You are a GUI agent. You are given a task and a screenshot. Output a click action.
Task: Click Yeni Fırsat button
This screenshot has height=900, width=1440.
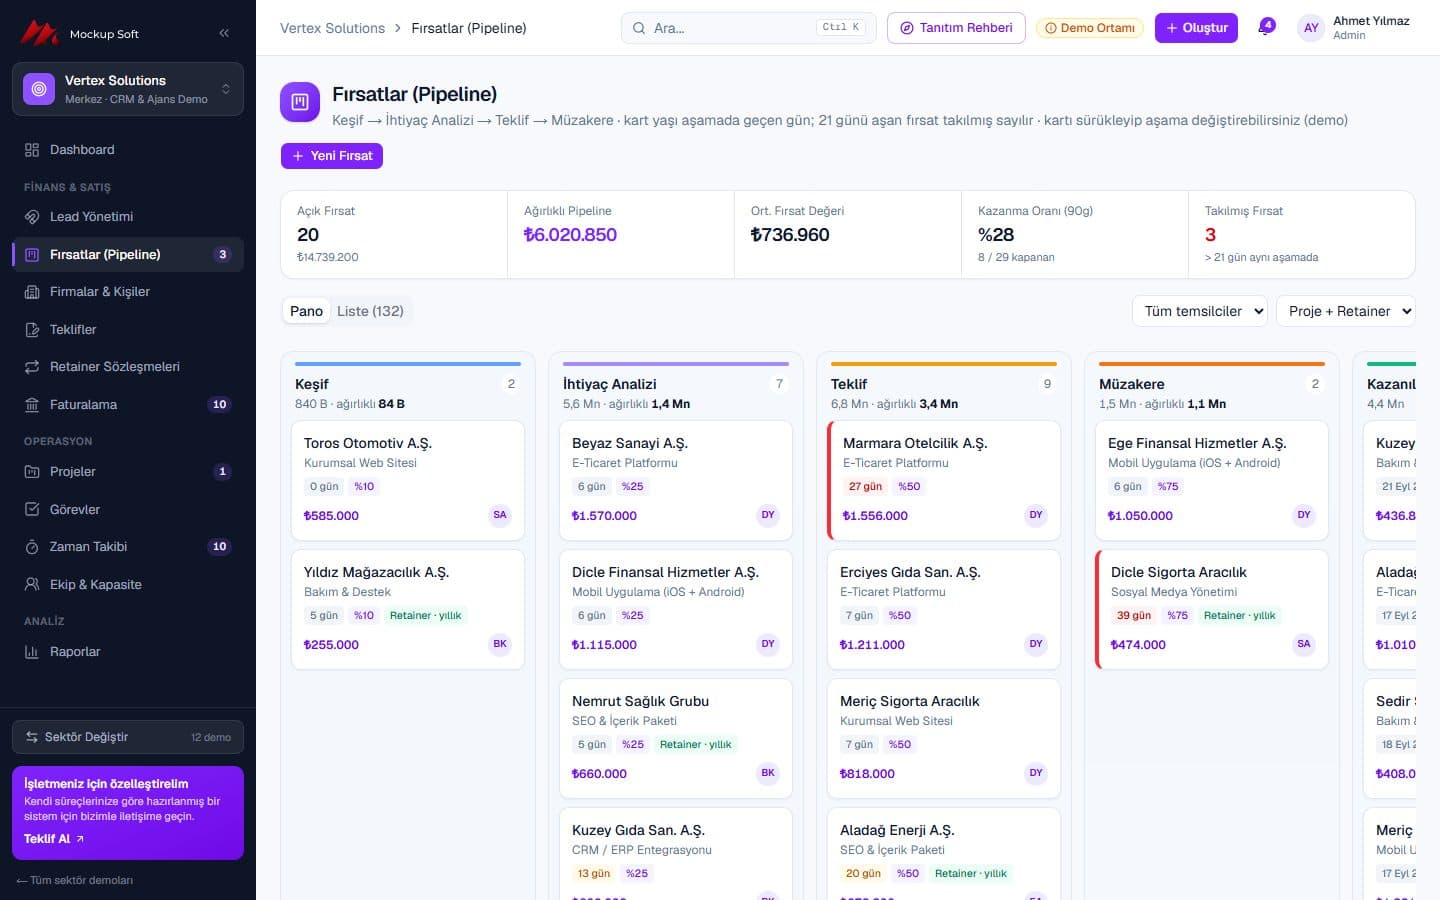pyautogui.click(x=331, y=156)
